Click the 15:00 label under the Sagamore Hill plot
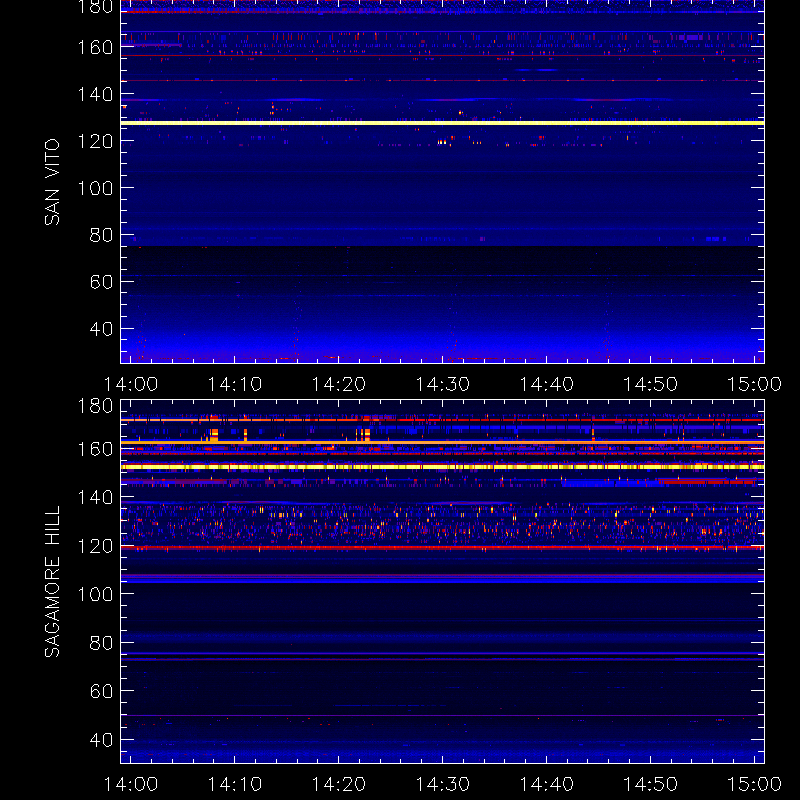This screenshot has width=800, height=800. 754,784
